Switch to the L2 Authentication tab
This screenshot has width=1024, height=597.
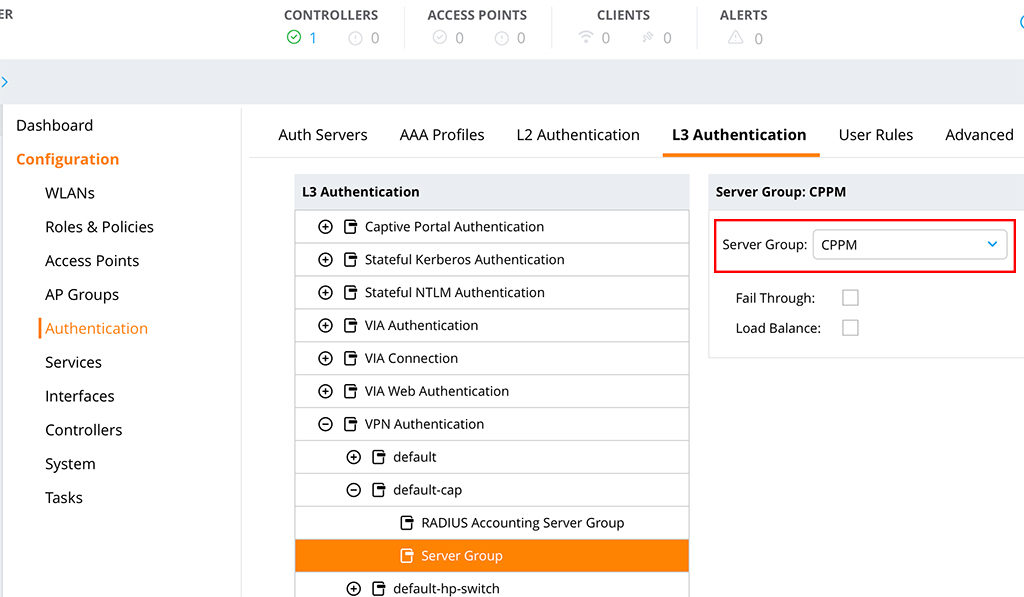click(578, 134)
